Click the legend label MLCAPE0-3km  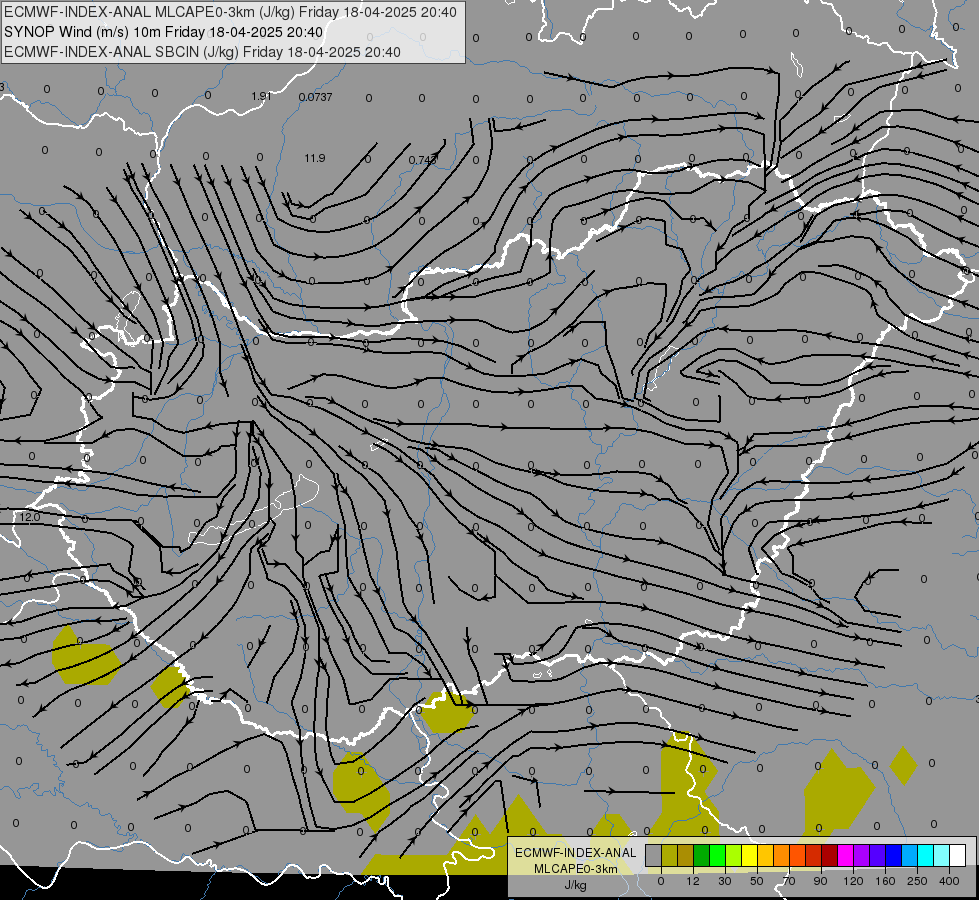576,869
